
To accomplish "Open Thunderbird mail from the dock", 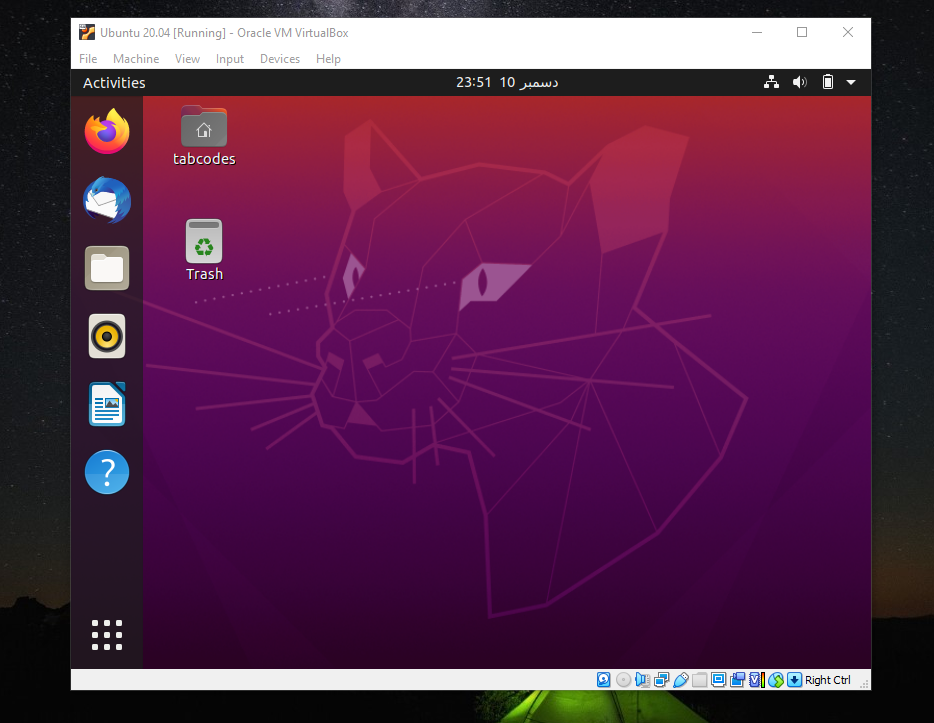I will (106, 200).
